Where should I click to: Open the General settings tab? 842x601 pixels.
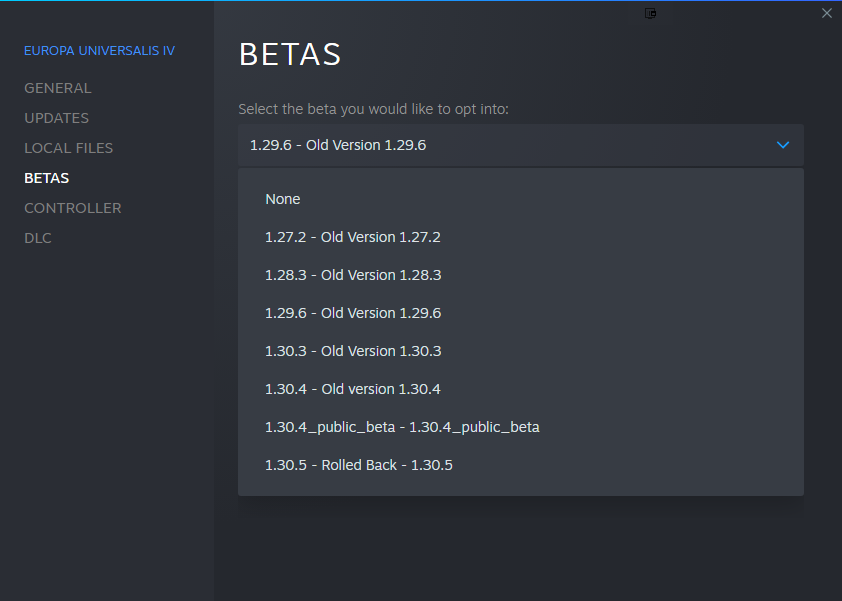pyautogui.click(x=57, y=88)
